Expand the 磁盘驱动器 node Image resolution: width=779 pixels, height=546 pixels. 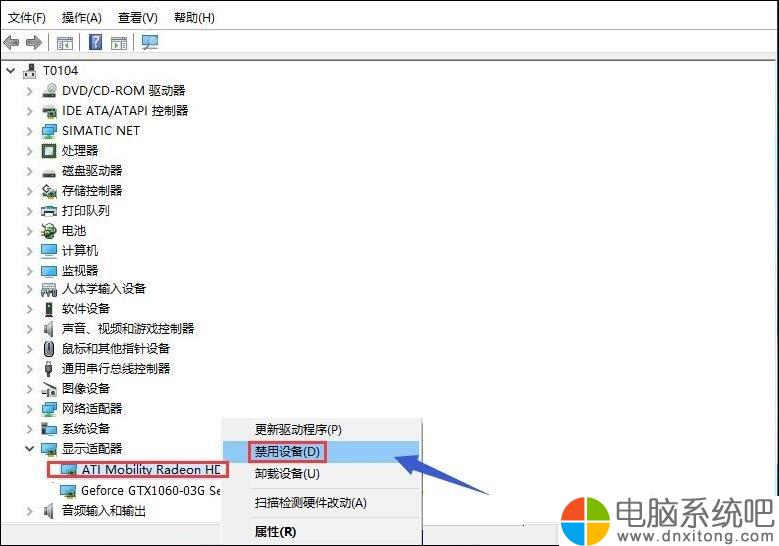(x=29, y=171)
